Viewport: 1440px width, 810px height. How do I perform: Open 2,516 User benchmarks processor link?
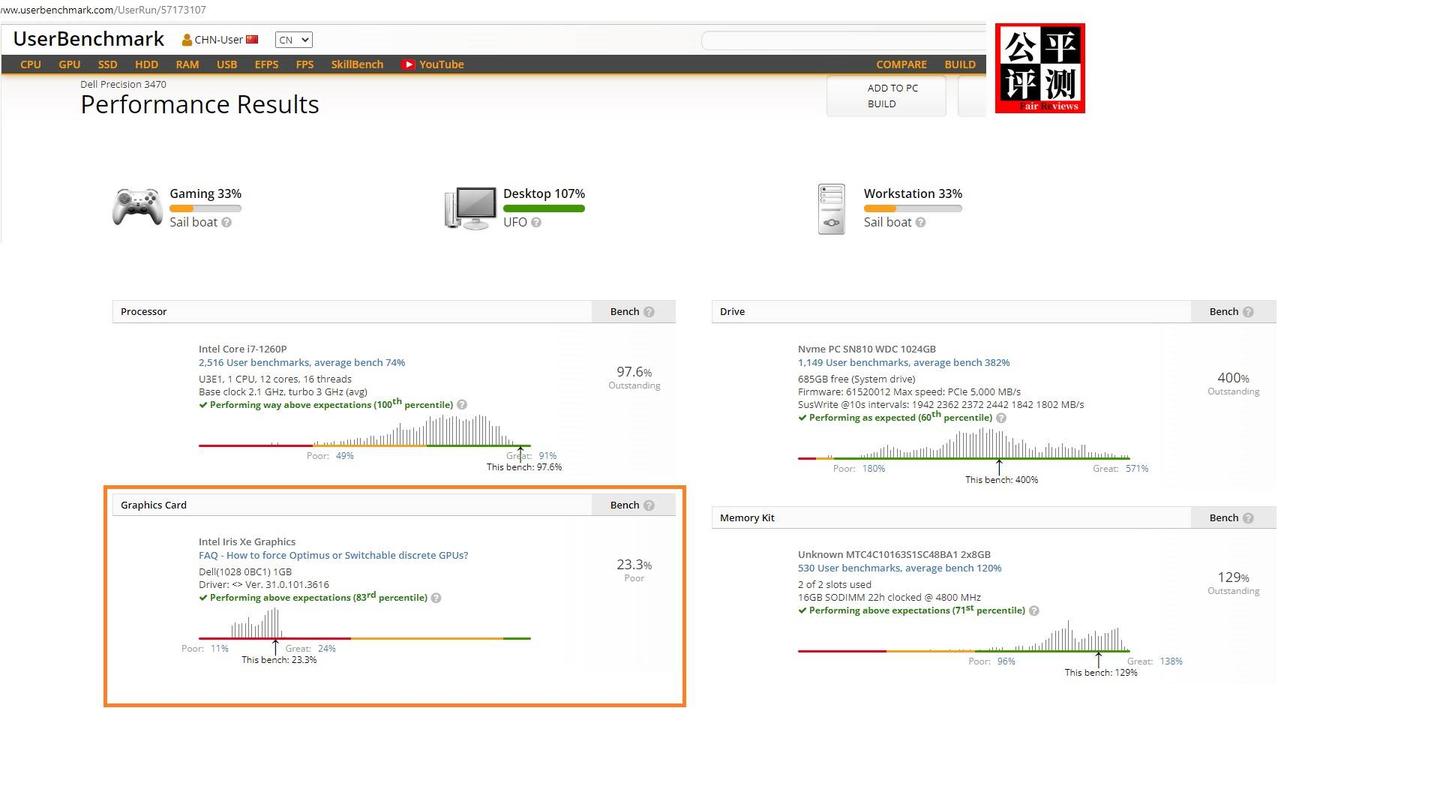tap(302, 363)
